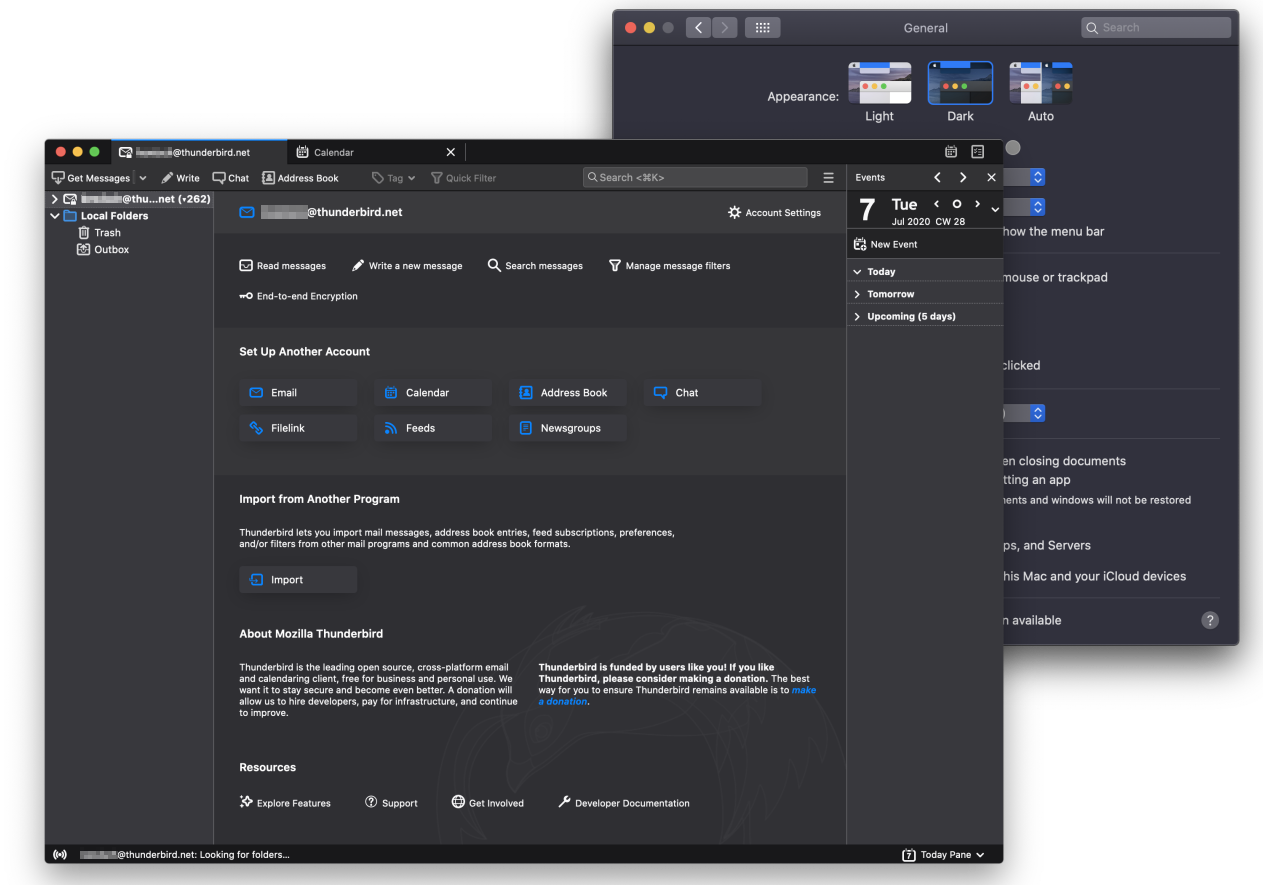Screen dimensions: 1263x885
Task: Open the Thunderbird hamburger app menu
Action: 828,178
